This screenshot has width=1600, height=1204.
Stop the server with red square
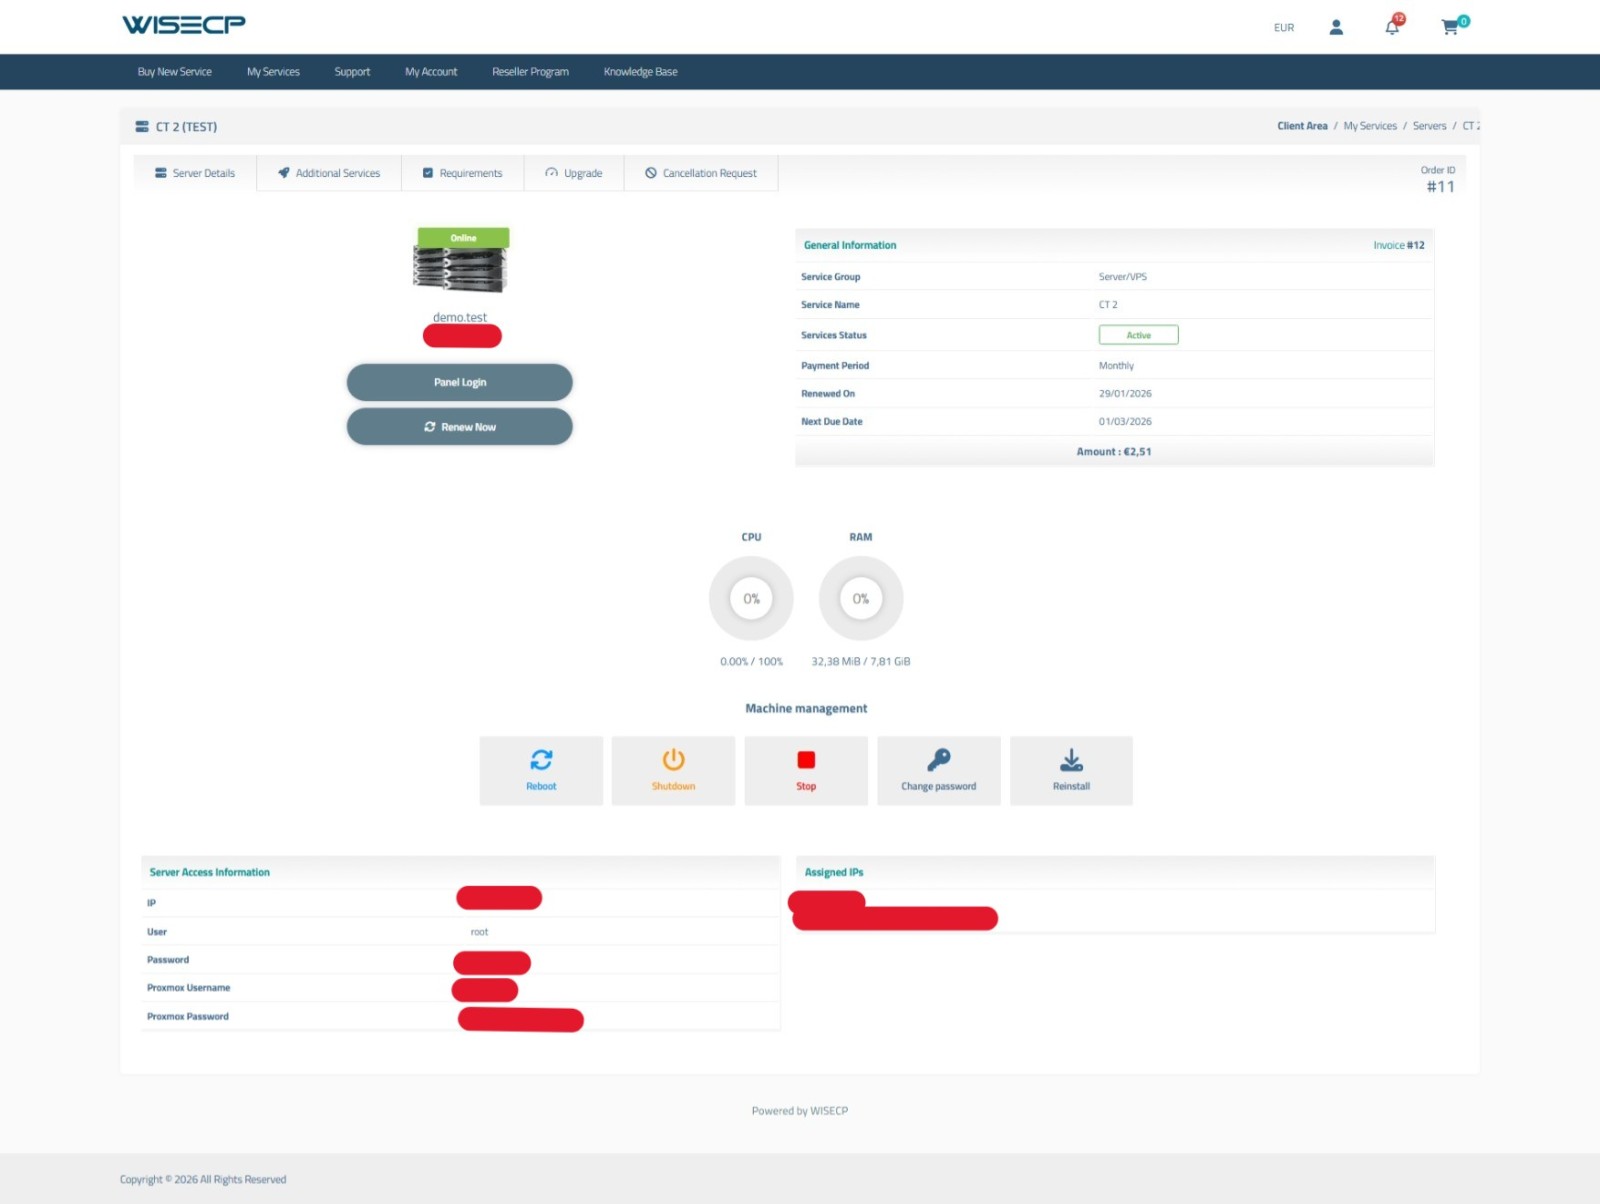point(806,761)
